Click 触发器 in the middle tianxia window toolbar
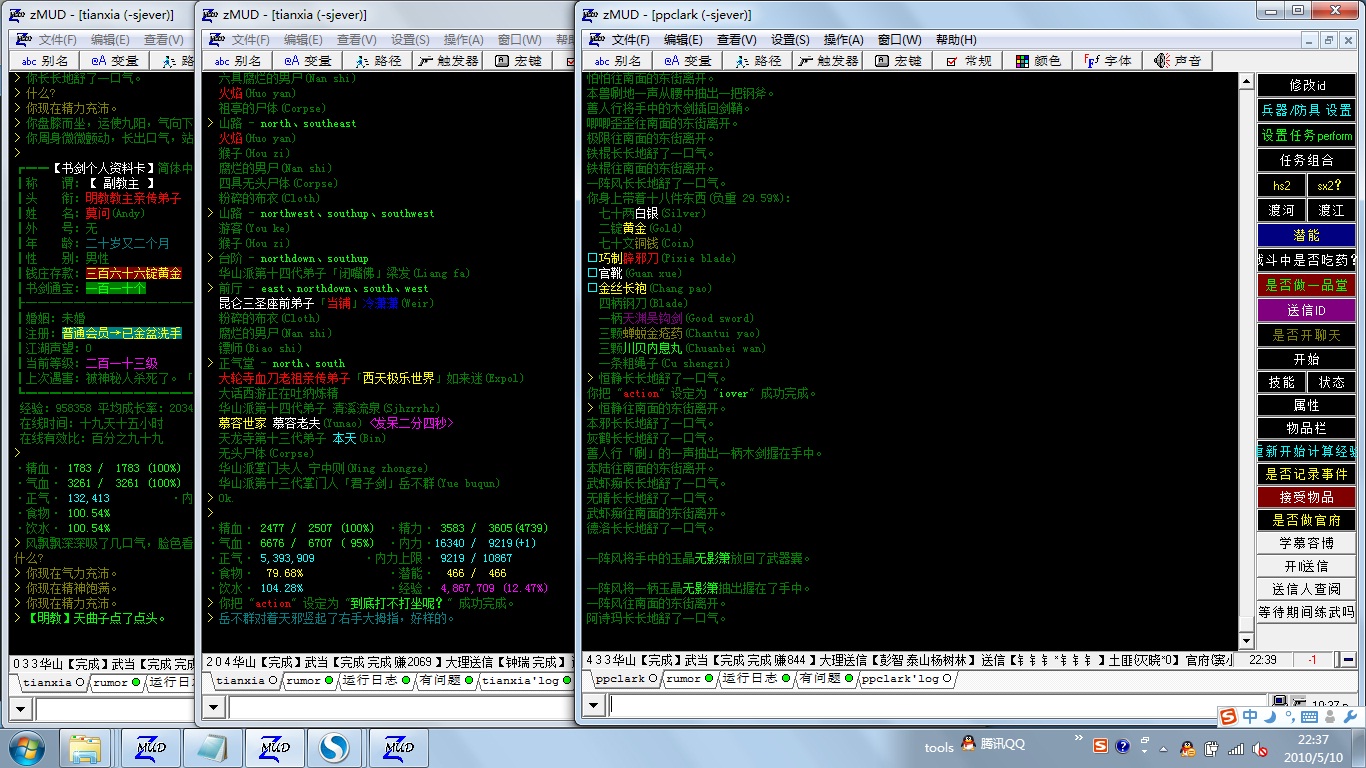The width and height of the screenshot is (1366, 768). coord(445,61)
